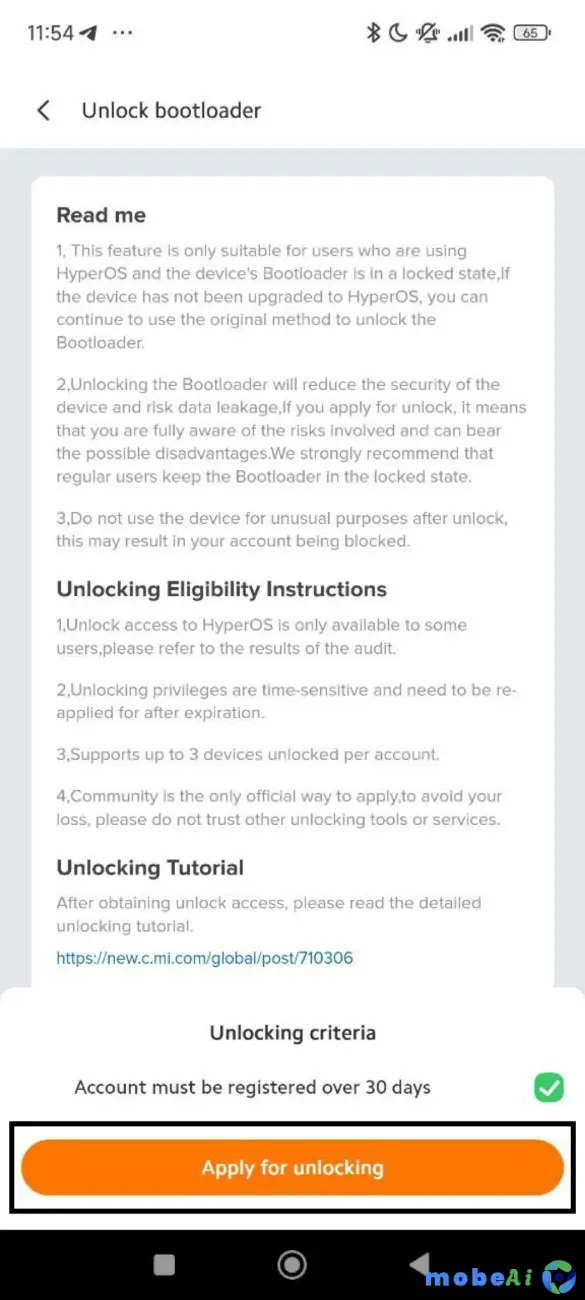Tap the back arrow next to Unlock bootloader

pyautogui.click(x=44, y=110)
